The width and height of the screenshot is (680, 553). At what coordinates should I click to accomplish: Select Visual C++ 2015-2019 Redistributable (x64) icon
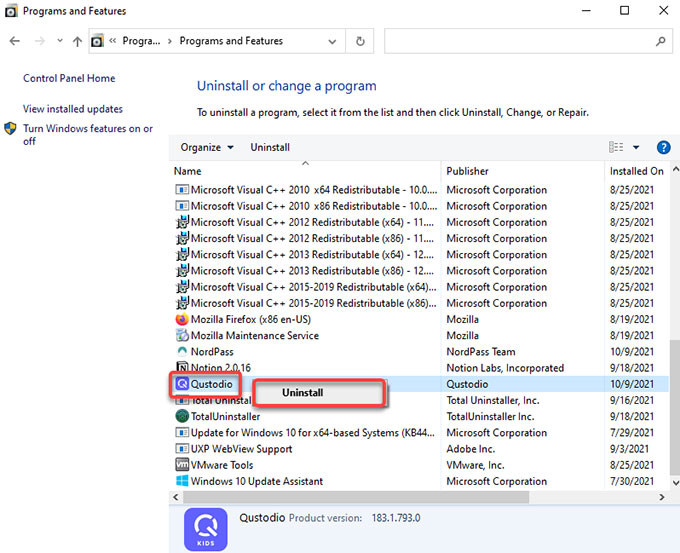(182, 287)
